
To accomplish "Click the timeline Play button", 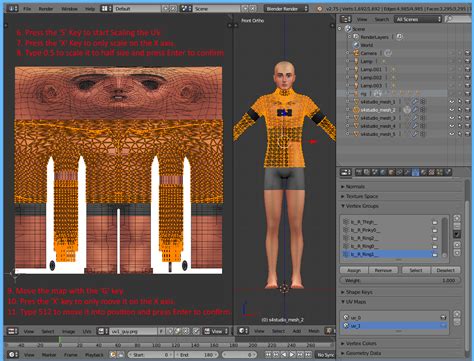I will 292,355.
